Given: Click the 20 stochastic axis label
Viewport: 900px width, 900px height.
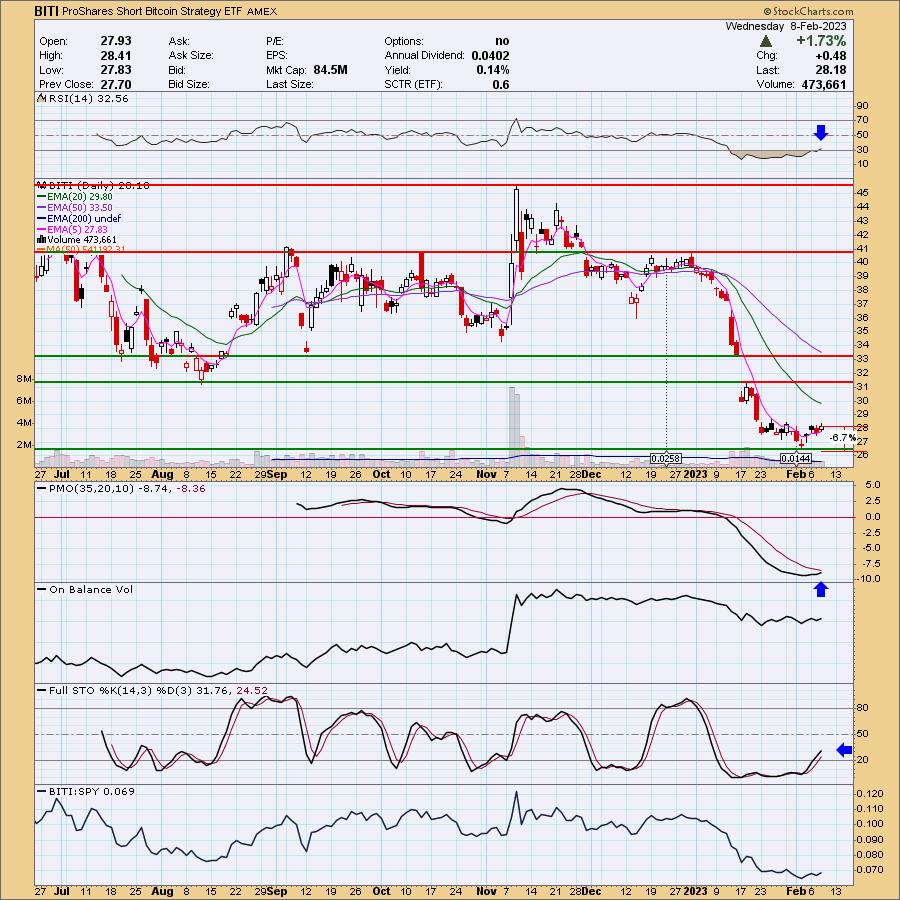Looking at the screenshot, I should pyautogui.click(x=863, y=759).
